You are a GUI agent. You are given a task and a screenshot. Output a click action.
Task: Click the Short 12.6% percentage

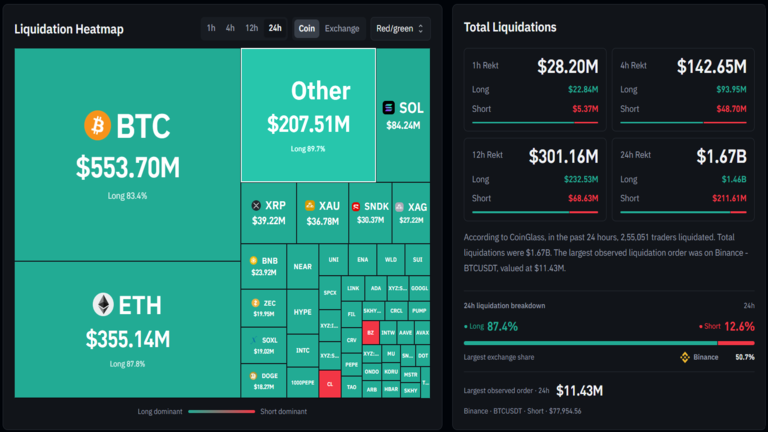tap(739, 326)
